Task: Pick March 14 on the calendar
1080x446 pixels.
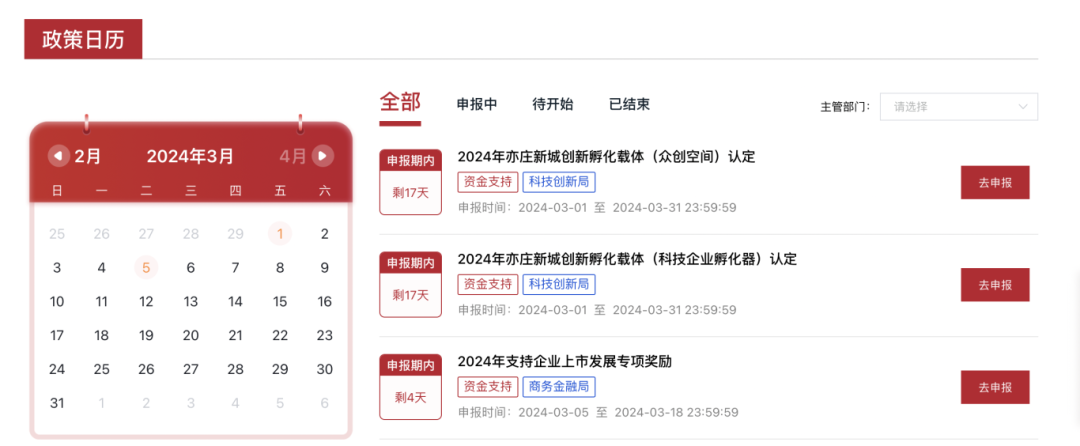Action: (x=236, y=301)
